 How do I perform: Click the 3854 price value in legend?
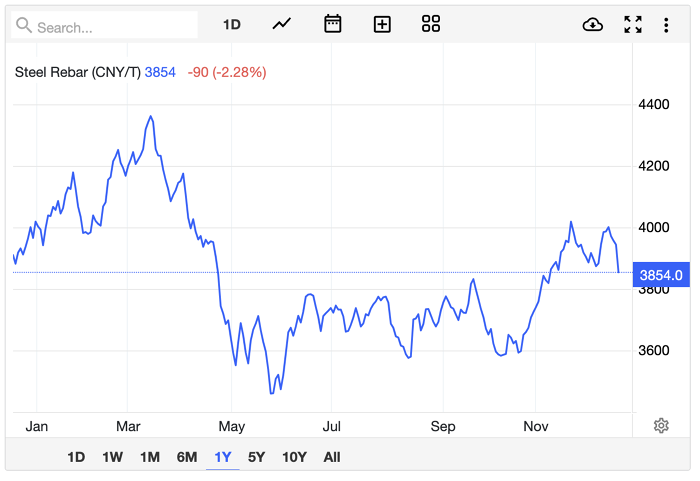(160, 72)
